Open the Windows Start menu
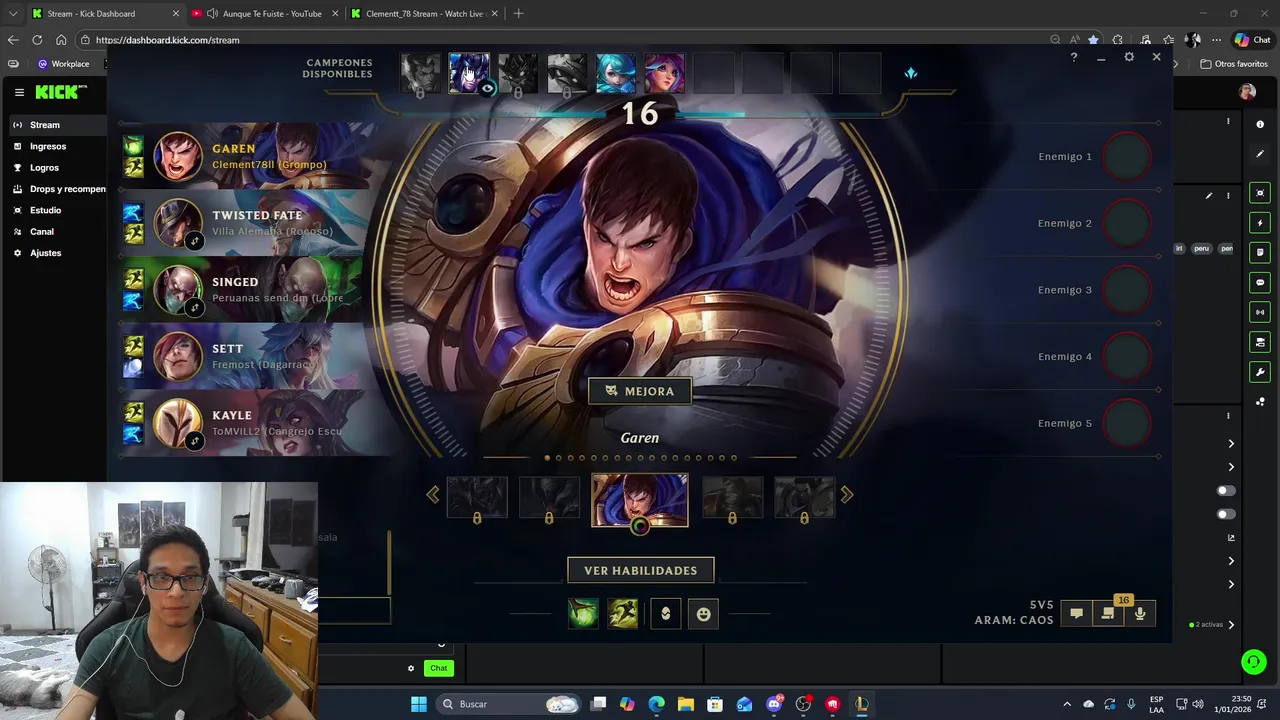 tap(419, 704)
